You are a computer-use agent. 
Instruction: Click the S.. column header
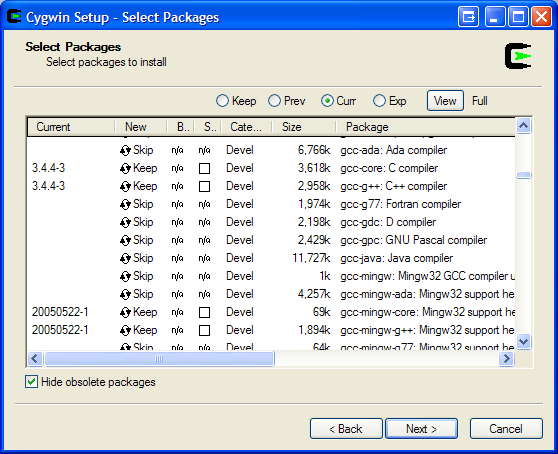(x=208, y=127)
